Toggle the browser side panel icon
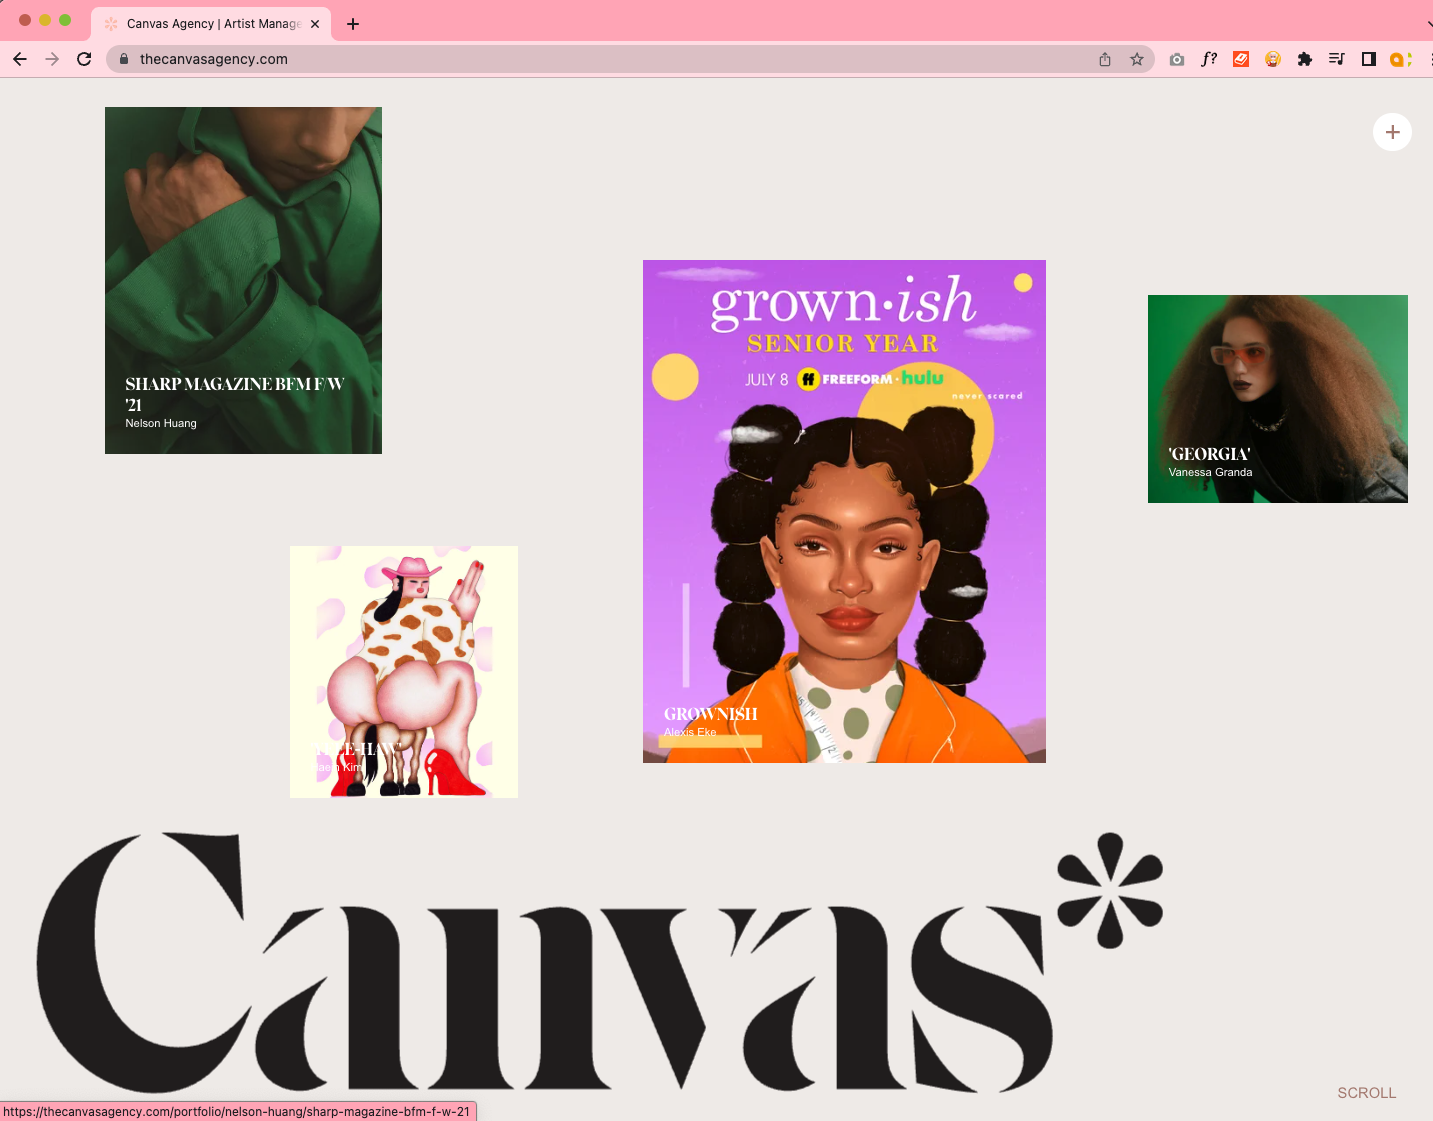The height and width of the screenshot is (1121, 1433). [x=1369, y=59]
